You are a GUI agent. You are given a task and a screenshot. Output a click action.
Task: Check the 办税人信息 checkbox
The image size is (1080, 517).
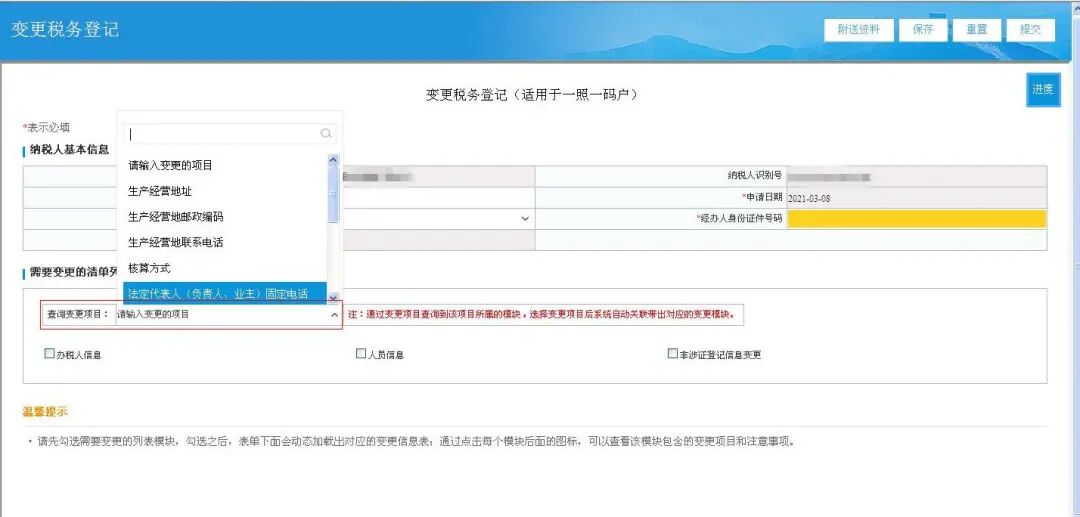[49, 353]
